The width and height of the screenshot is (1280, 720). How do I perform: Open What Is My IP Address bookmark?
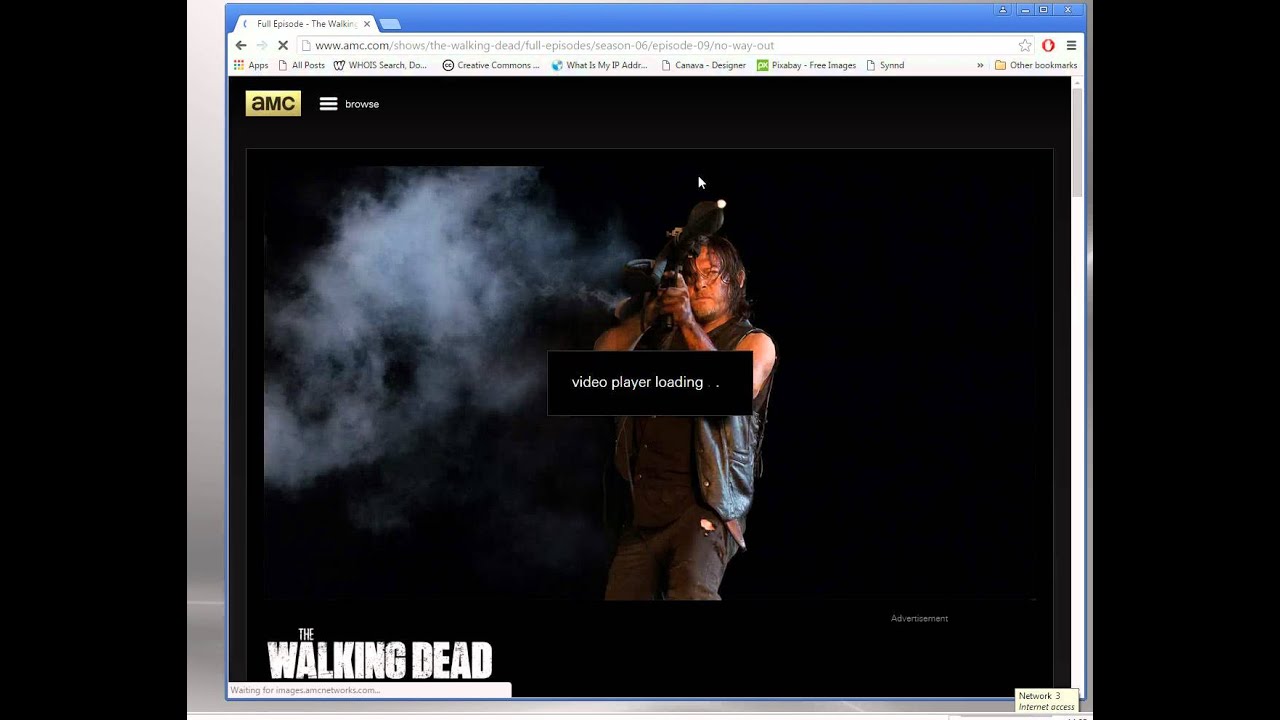(599, 65)
